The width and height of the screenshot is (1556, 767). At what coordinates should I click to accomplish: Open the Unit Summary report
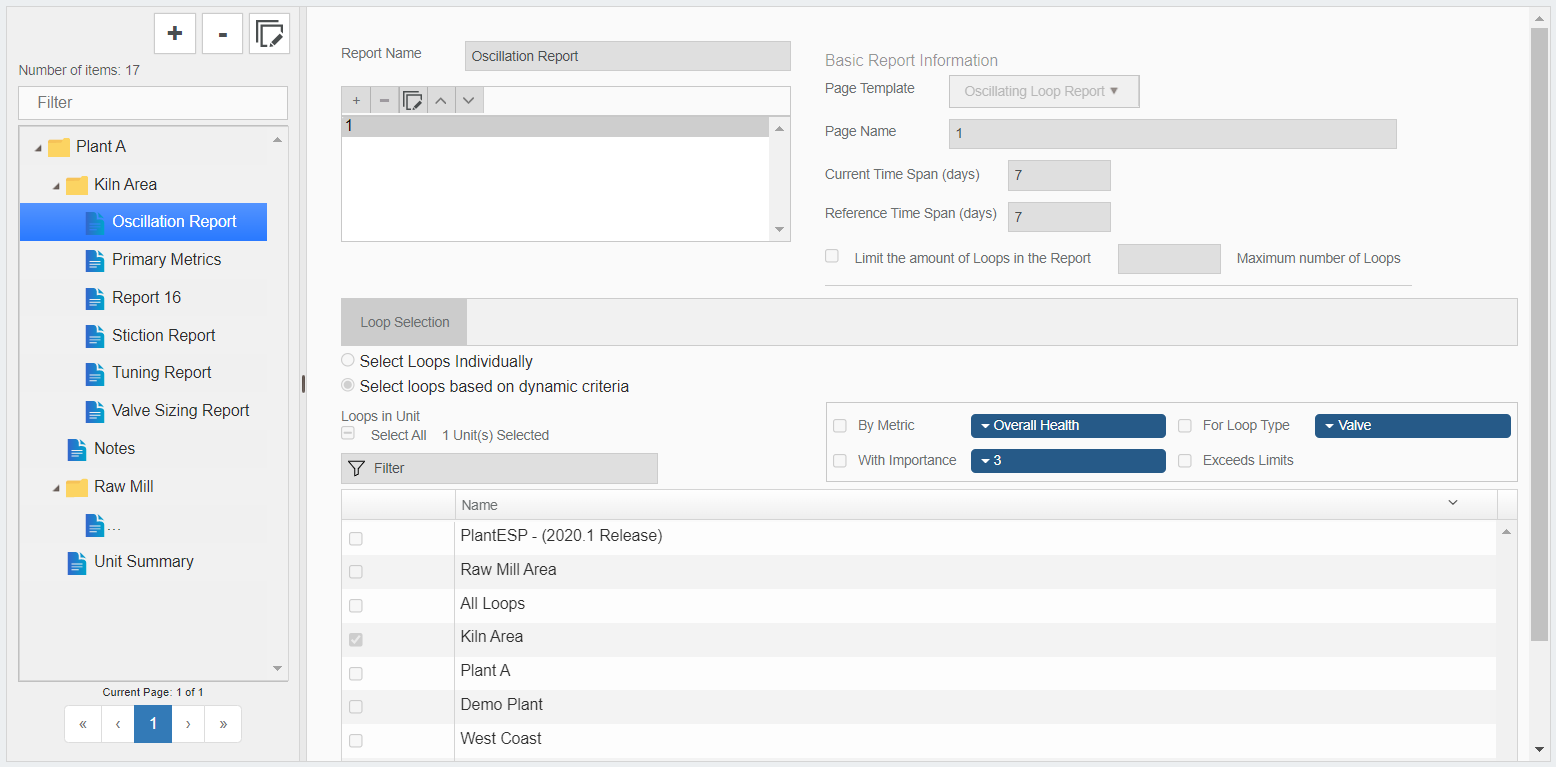coord(144,562)
